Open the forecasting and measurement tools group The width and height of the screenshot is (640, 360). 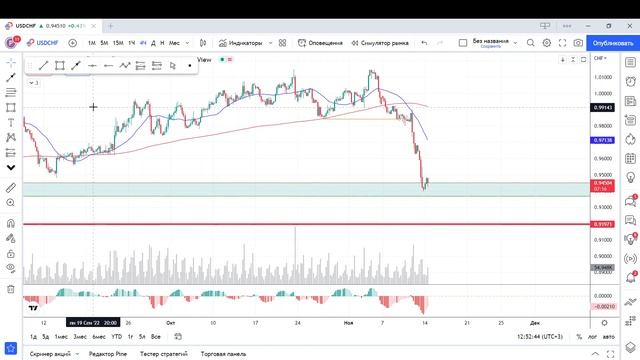point(11,153)
